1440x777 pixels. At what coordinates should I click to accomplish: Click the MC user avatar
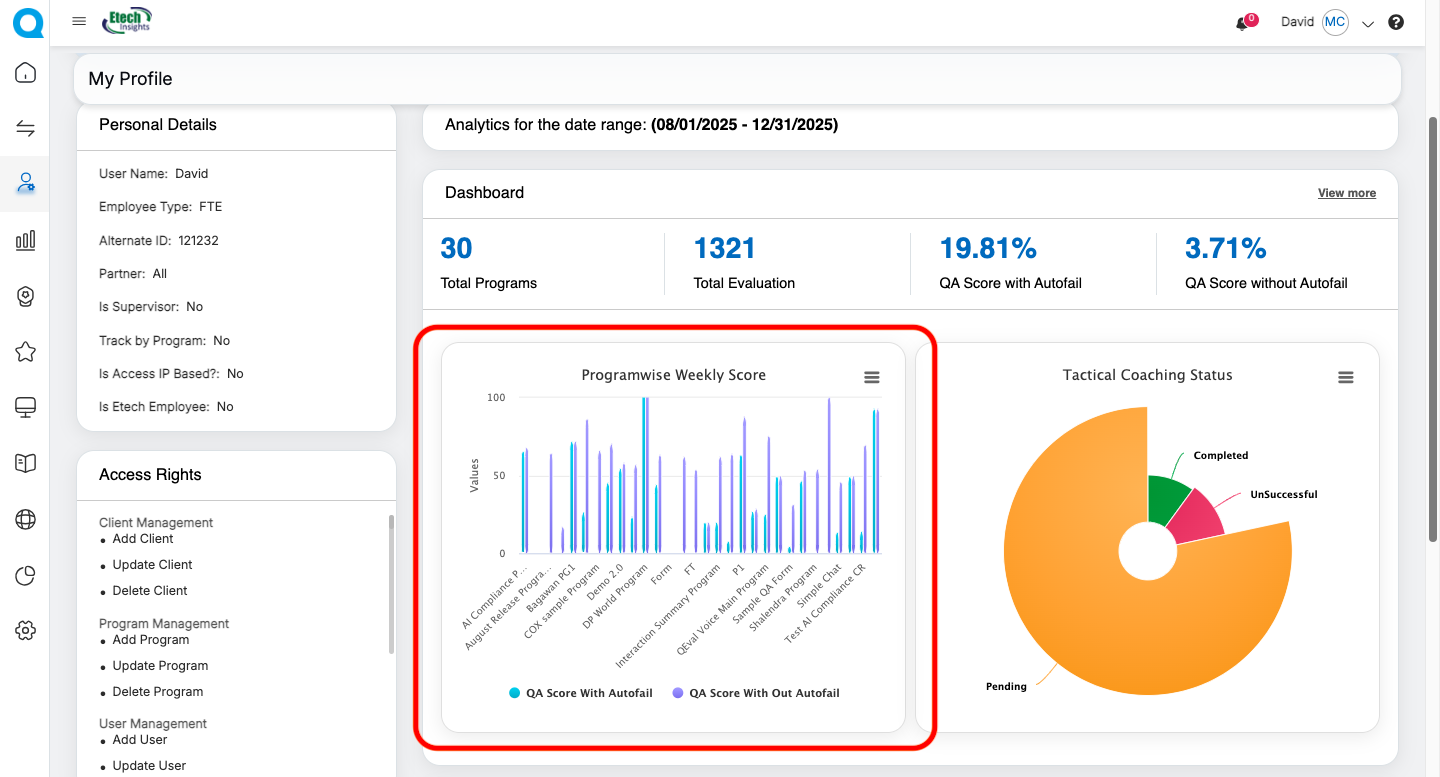pos(1335,23)
